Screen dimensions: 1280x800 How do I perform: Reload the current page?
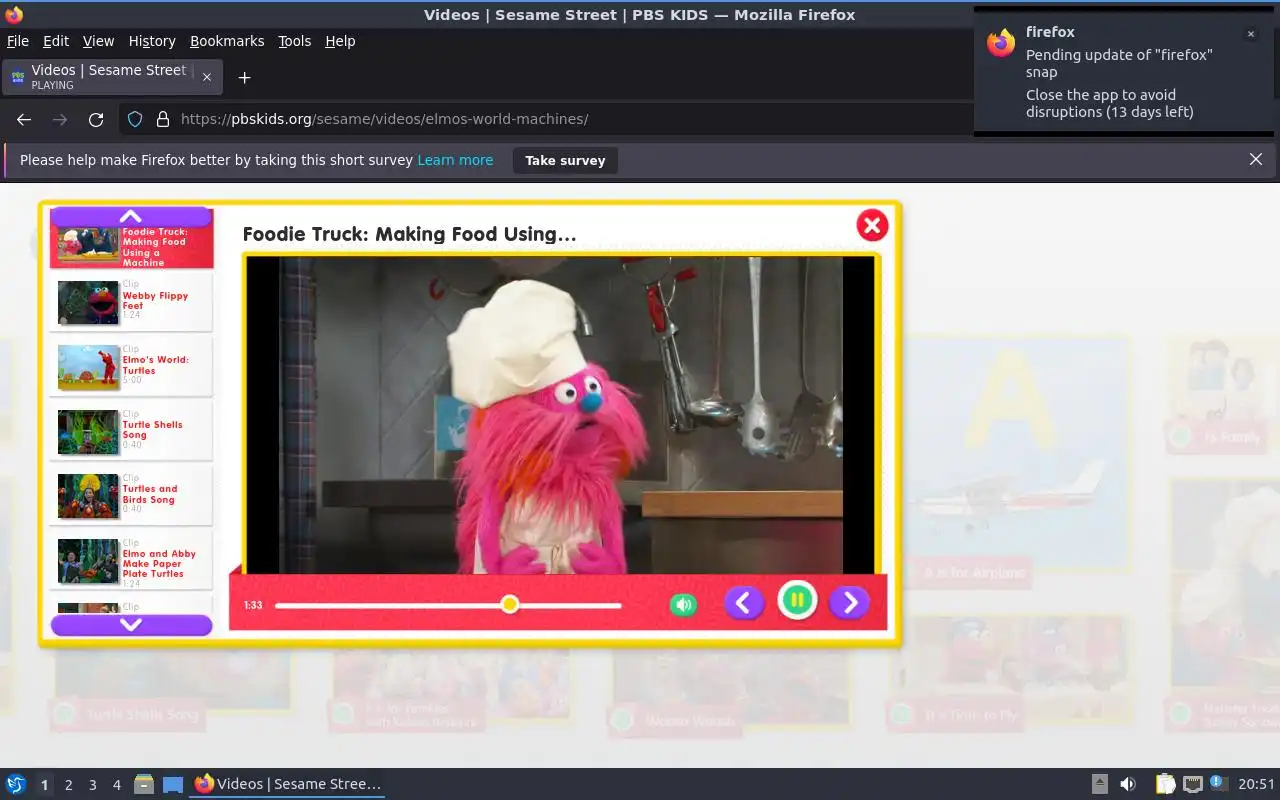pyautogui.click(x=96, y=119)
